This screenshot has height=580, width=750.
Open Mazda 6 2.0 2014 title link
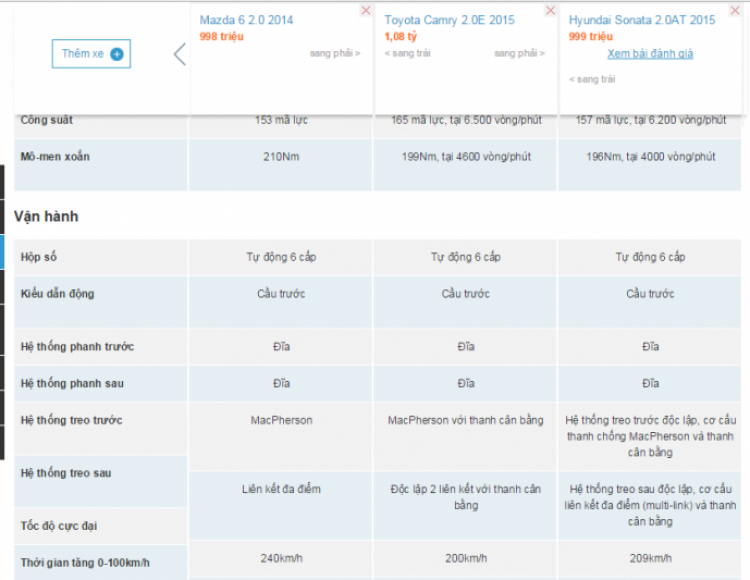click(x=246, y=20)
